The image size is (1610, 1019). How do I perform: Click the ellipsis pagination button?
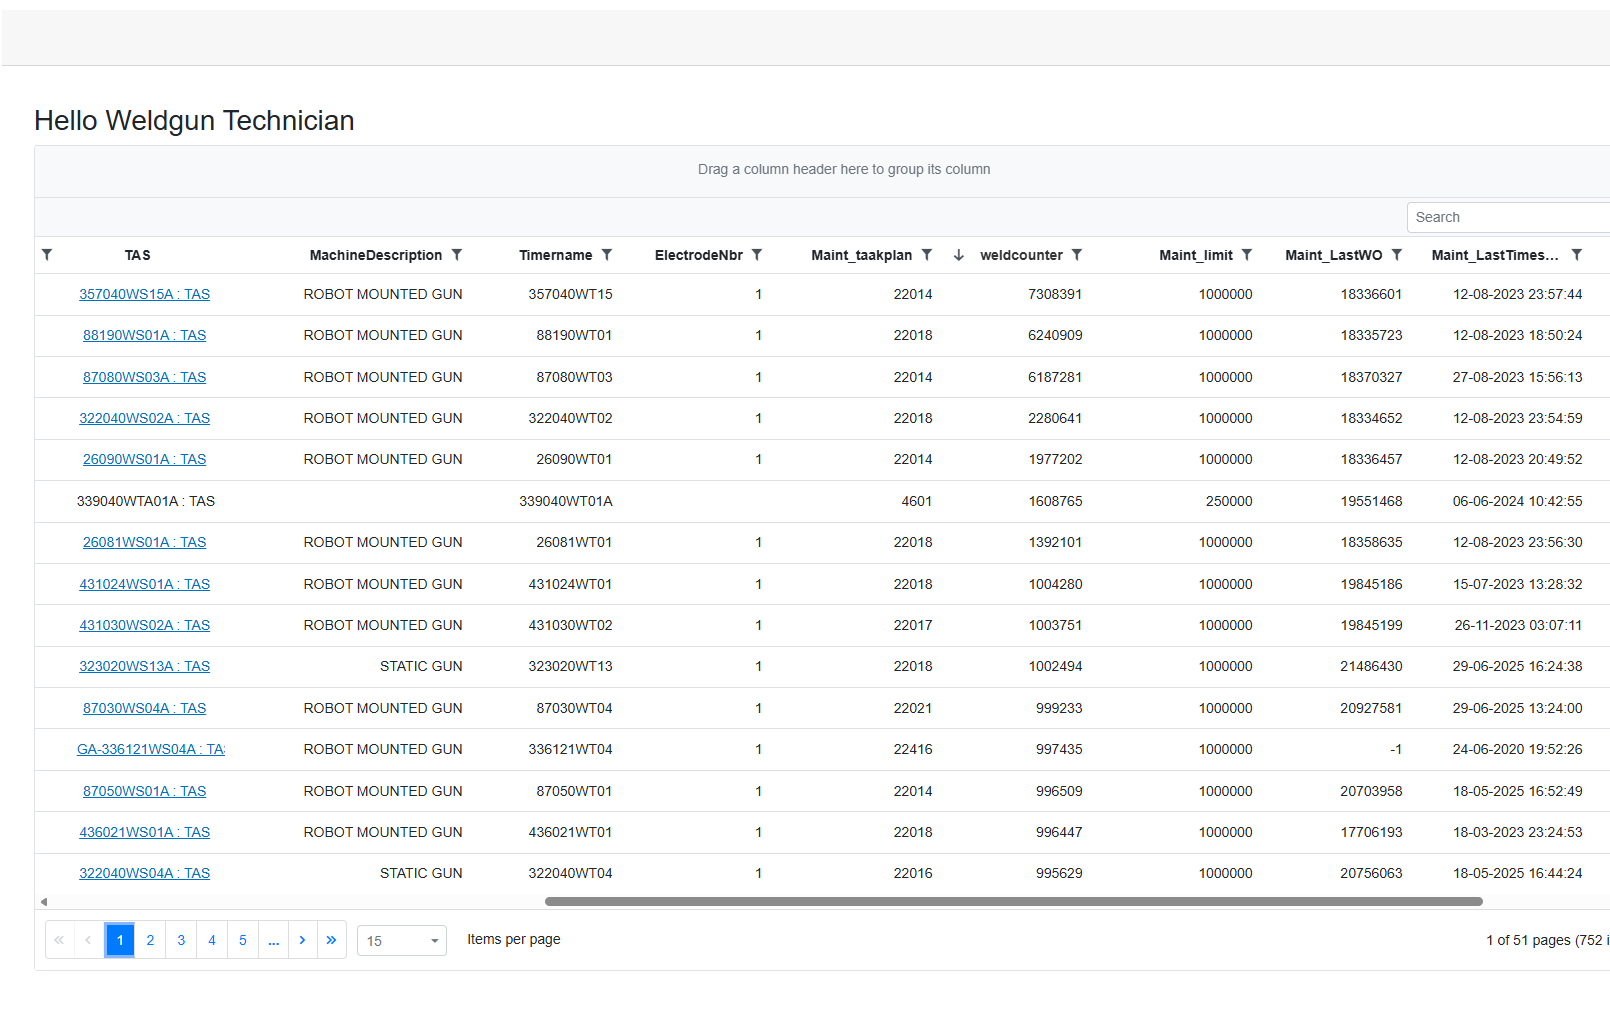(x=273, y=940)
